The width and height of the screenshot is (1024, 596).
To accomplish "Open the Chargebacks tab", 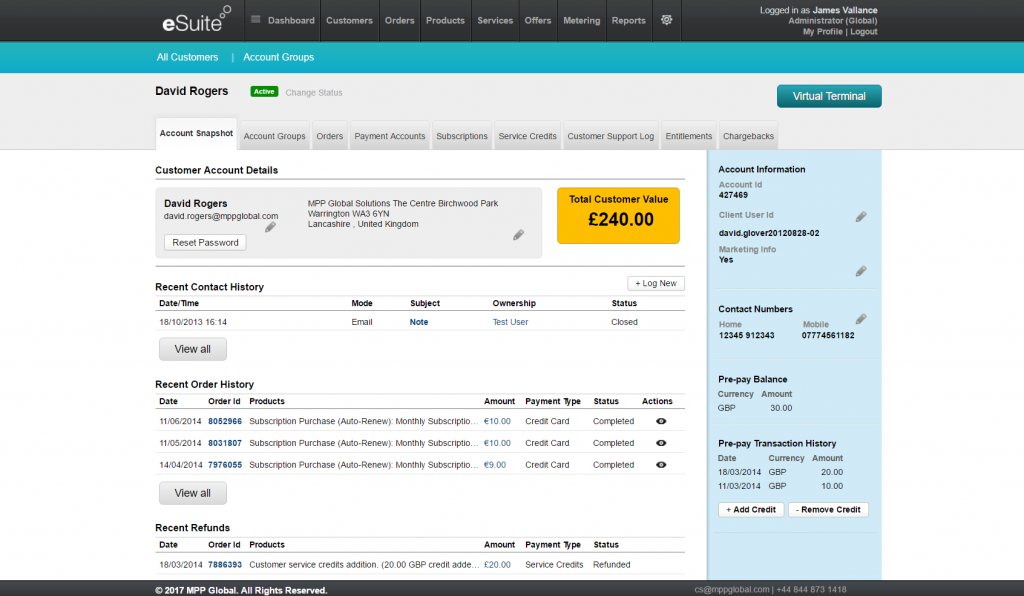I will [x=748, y=136].
